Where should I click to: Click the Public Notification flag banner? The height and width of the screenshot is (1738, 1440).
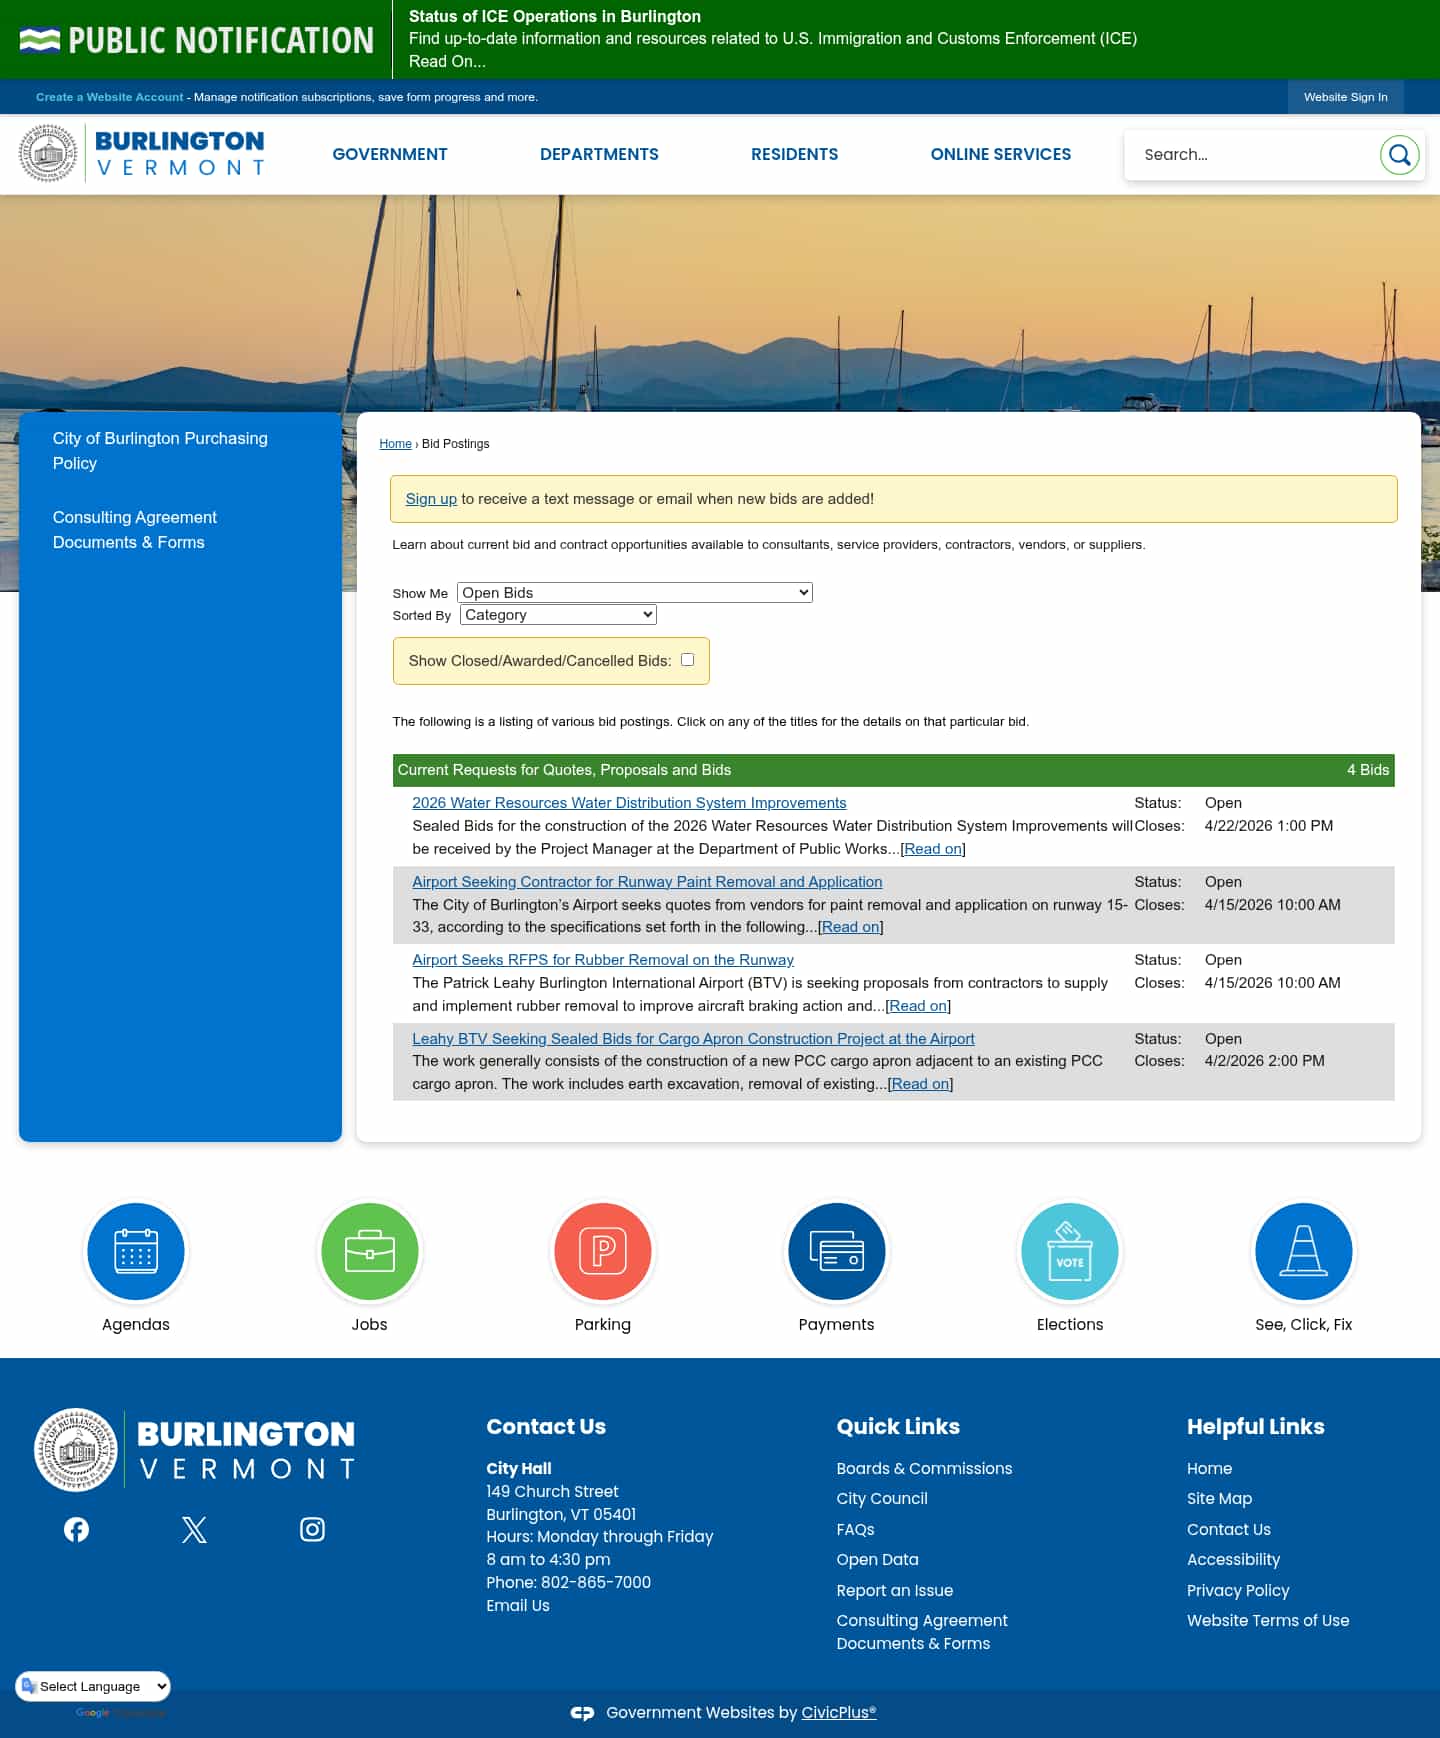point(196,40)
